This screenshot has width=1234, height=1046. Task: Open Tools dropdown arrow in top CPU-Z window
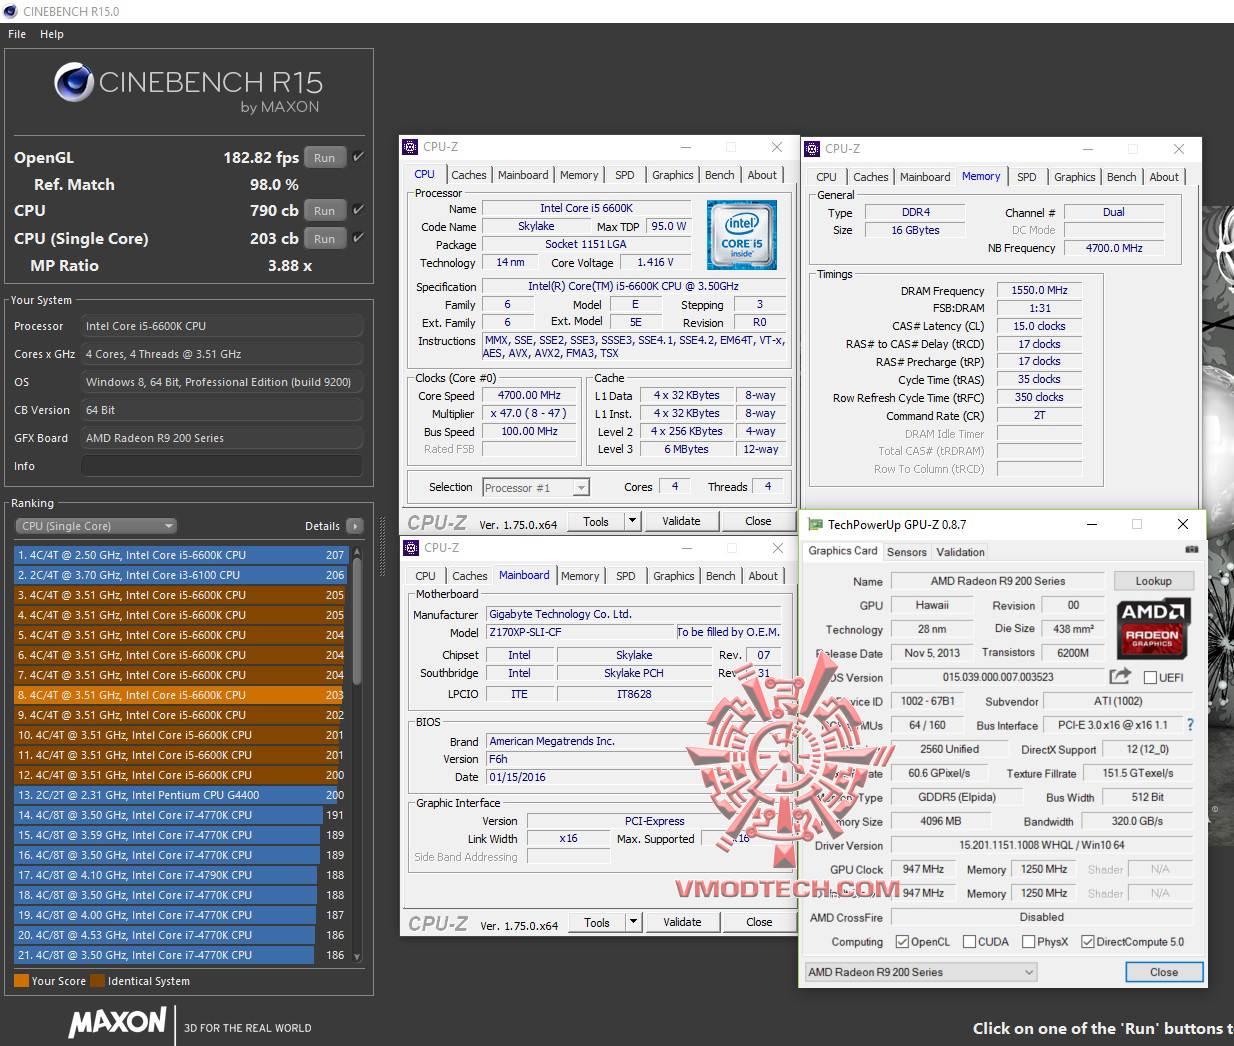pyautogui.click(x=632, y=521)
